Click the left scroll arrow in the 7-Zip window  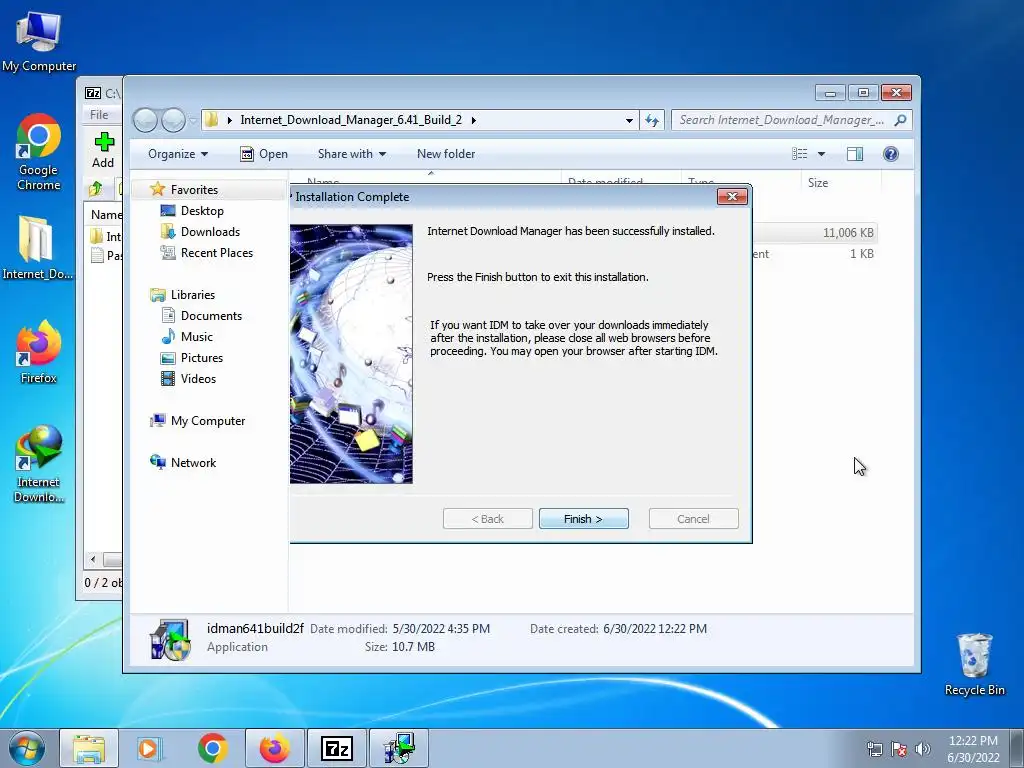93,560
